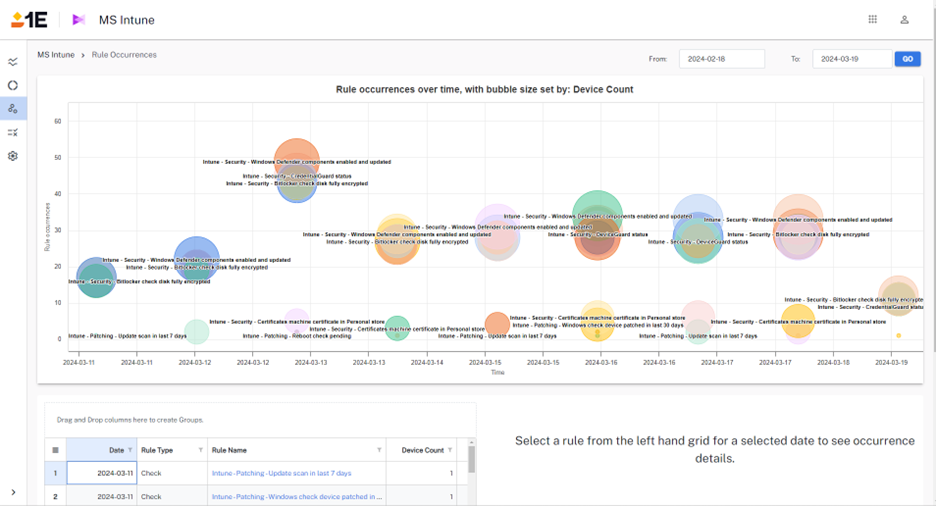Open the Rule Name column filter
936x506 pixels.
point(379,451)
